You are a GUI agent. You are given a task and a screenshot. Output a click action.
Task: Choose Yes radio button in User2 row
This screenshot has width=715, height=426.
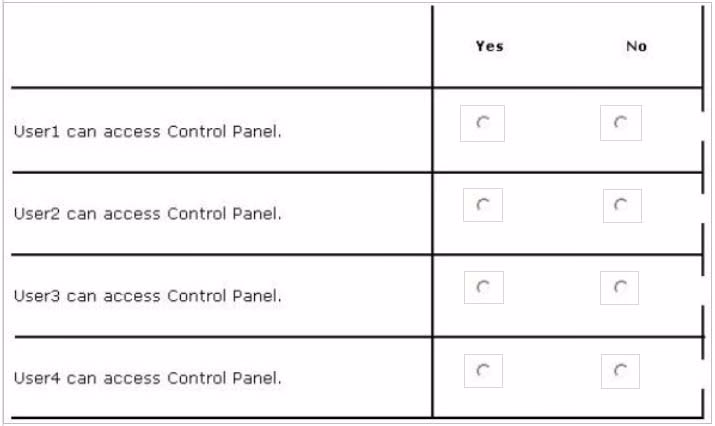(483, 205)
